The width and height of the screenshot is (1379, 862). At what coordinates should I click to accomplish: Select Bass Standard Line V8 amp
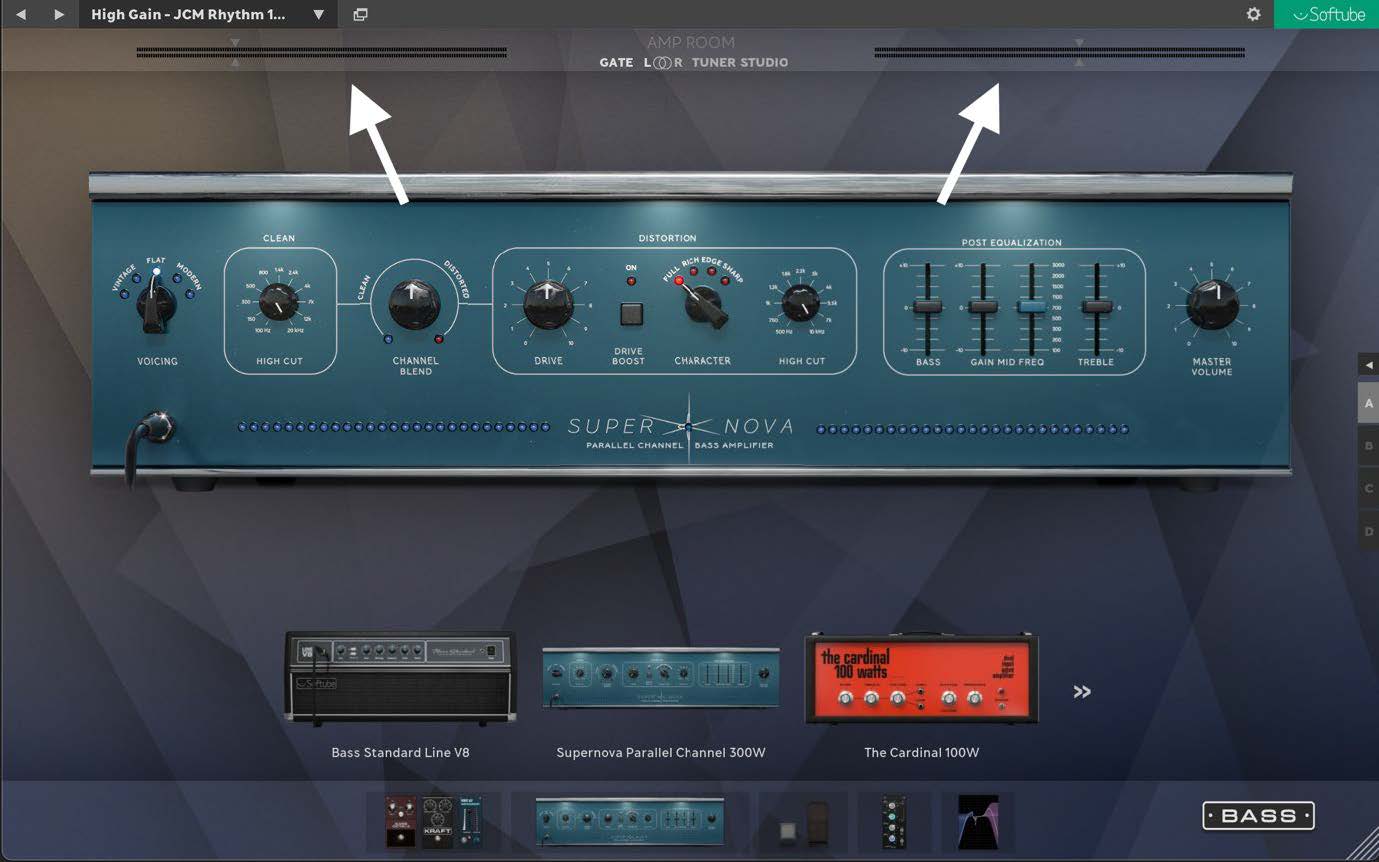[399, 677]
